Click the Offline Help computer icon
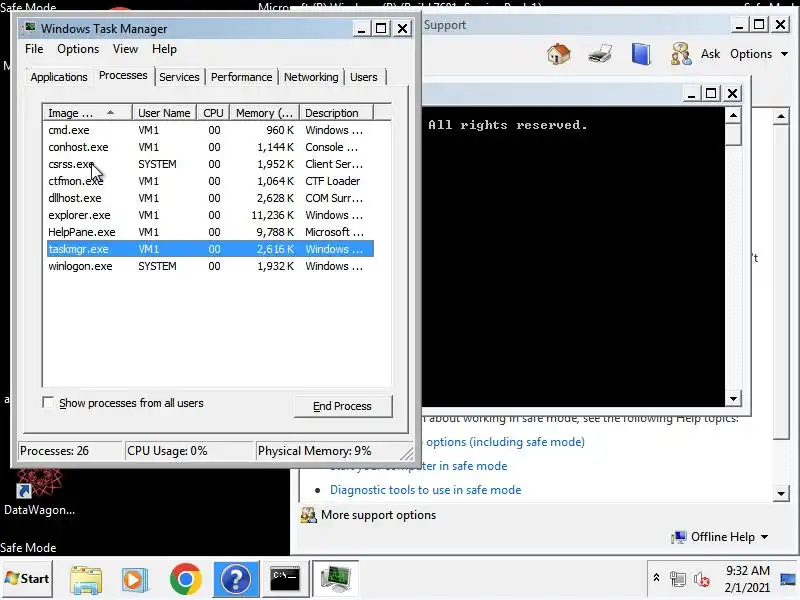The width and height of the screenshot is (800, 600). 679,537
